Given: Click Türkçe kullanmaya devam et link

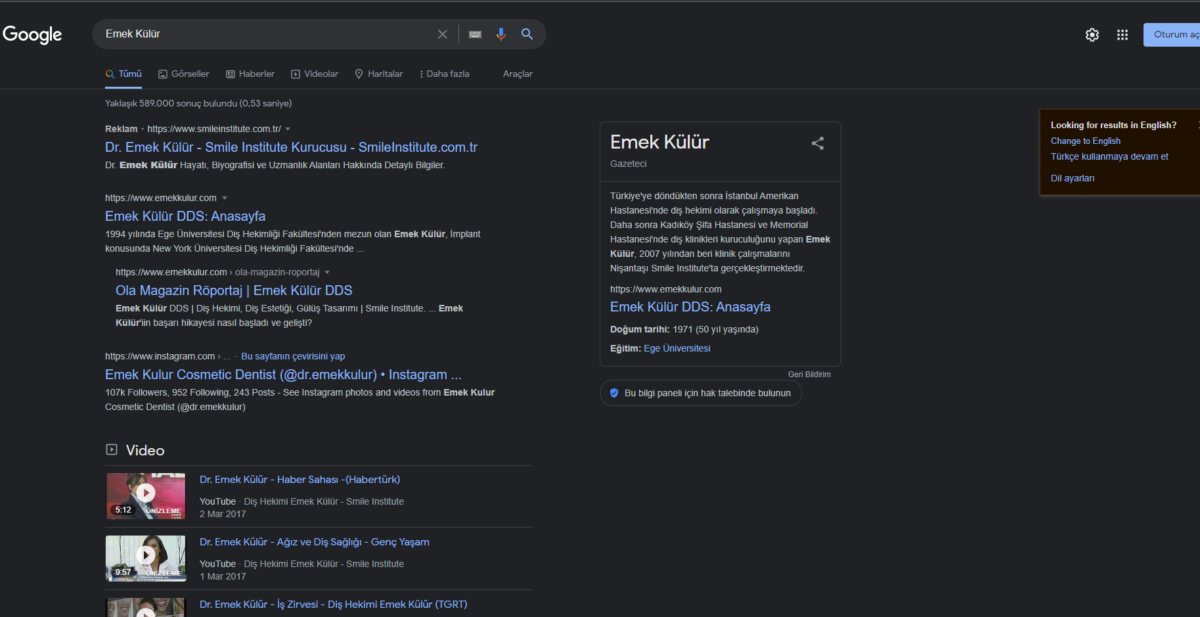Looking at the screenshot, I should tap(1109, 156).
